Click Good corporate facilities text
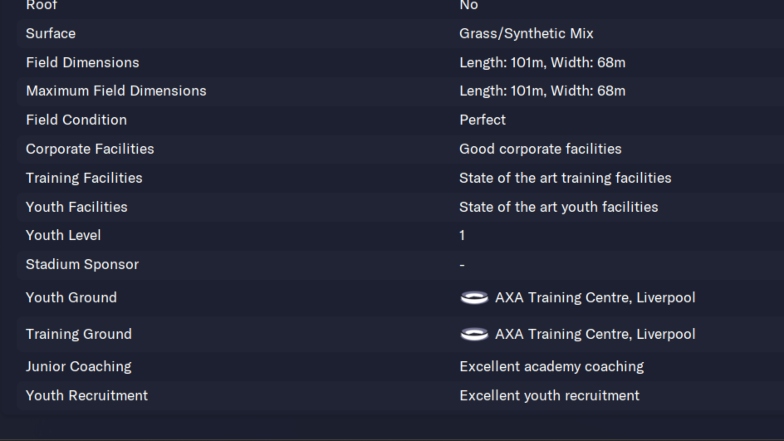 coord(540,149)
